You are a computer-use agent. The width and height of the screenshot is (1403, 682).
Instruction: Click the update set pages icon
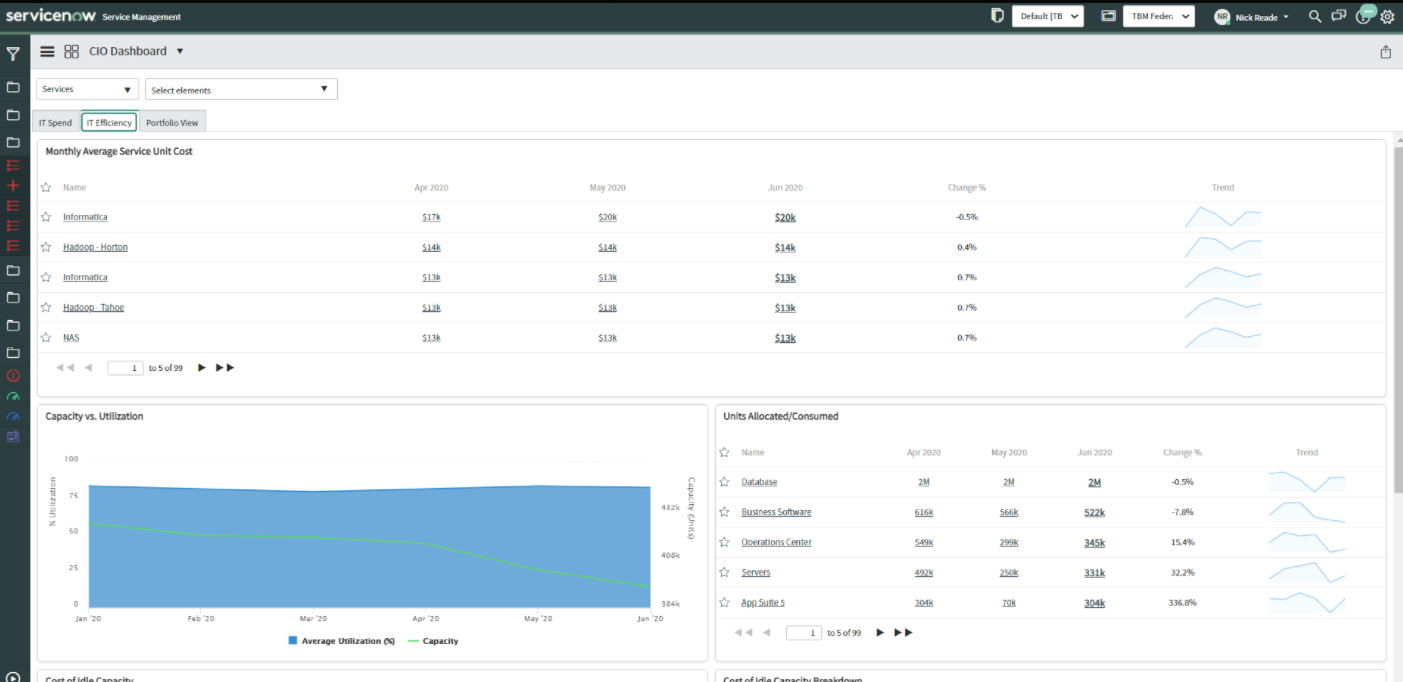pos(997,16)
